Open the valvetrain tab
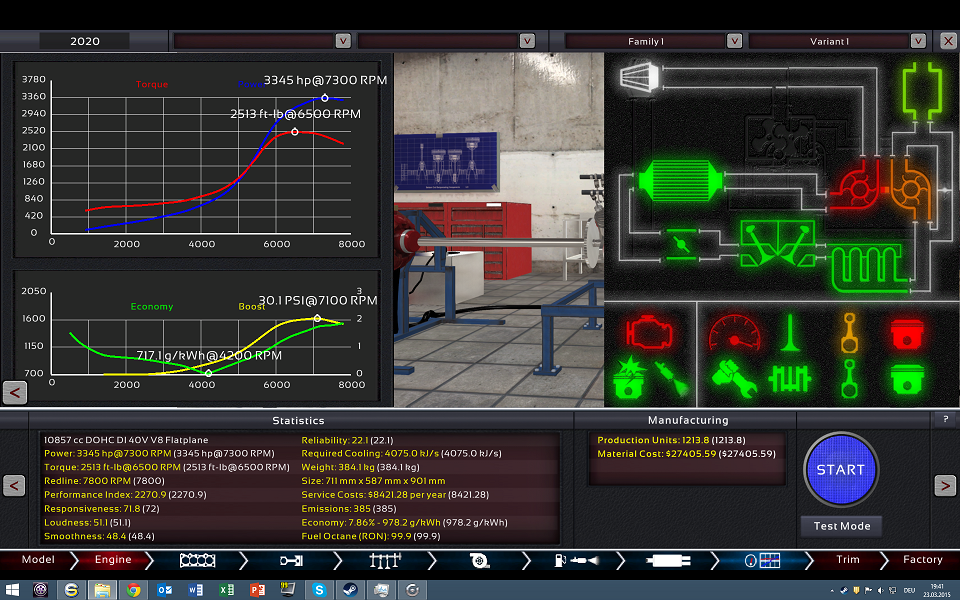The width and height of the screenshot is (960, 600). [x=385, y=560]
